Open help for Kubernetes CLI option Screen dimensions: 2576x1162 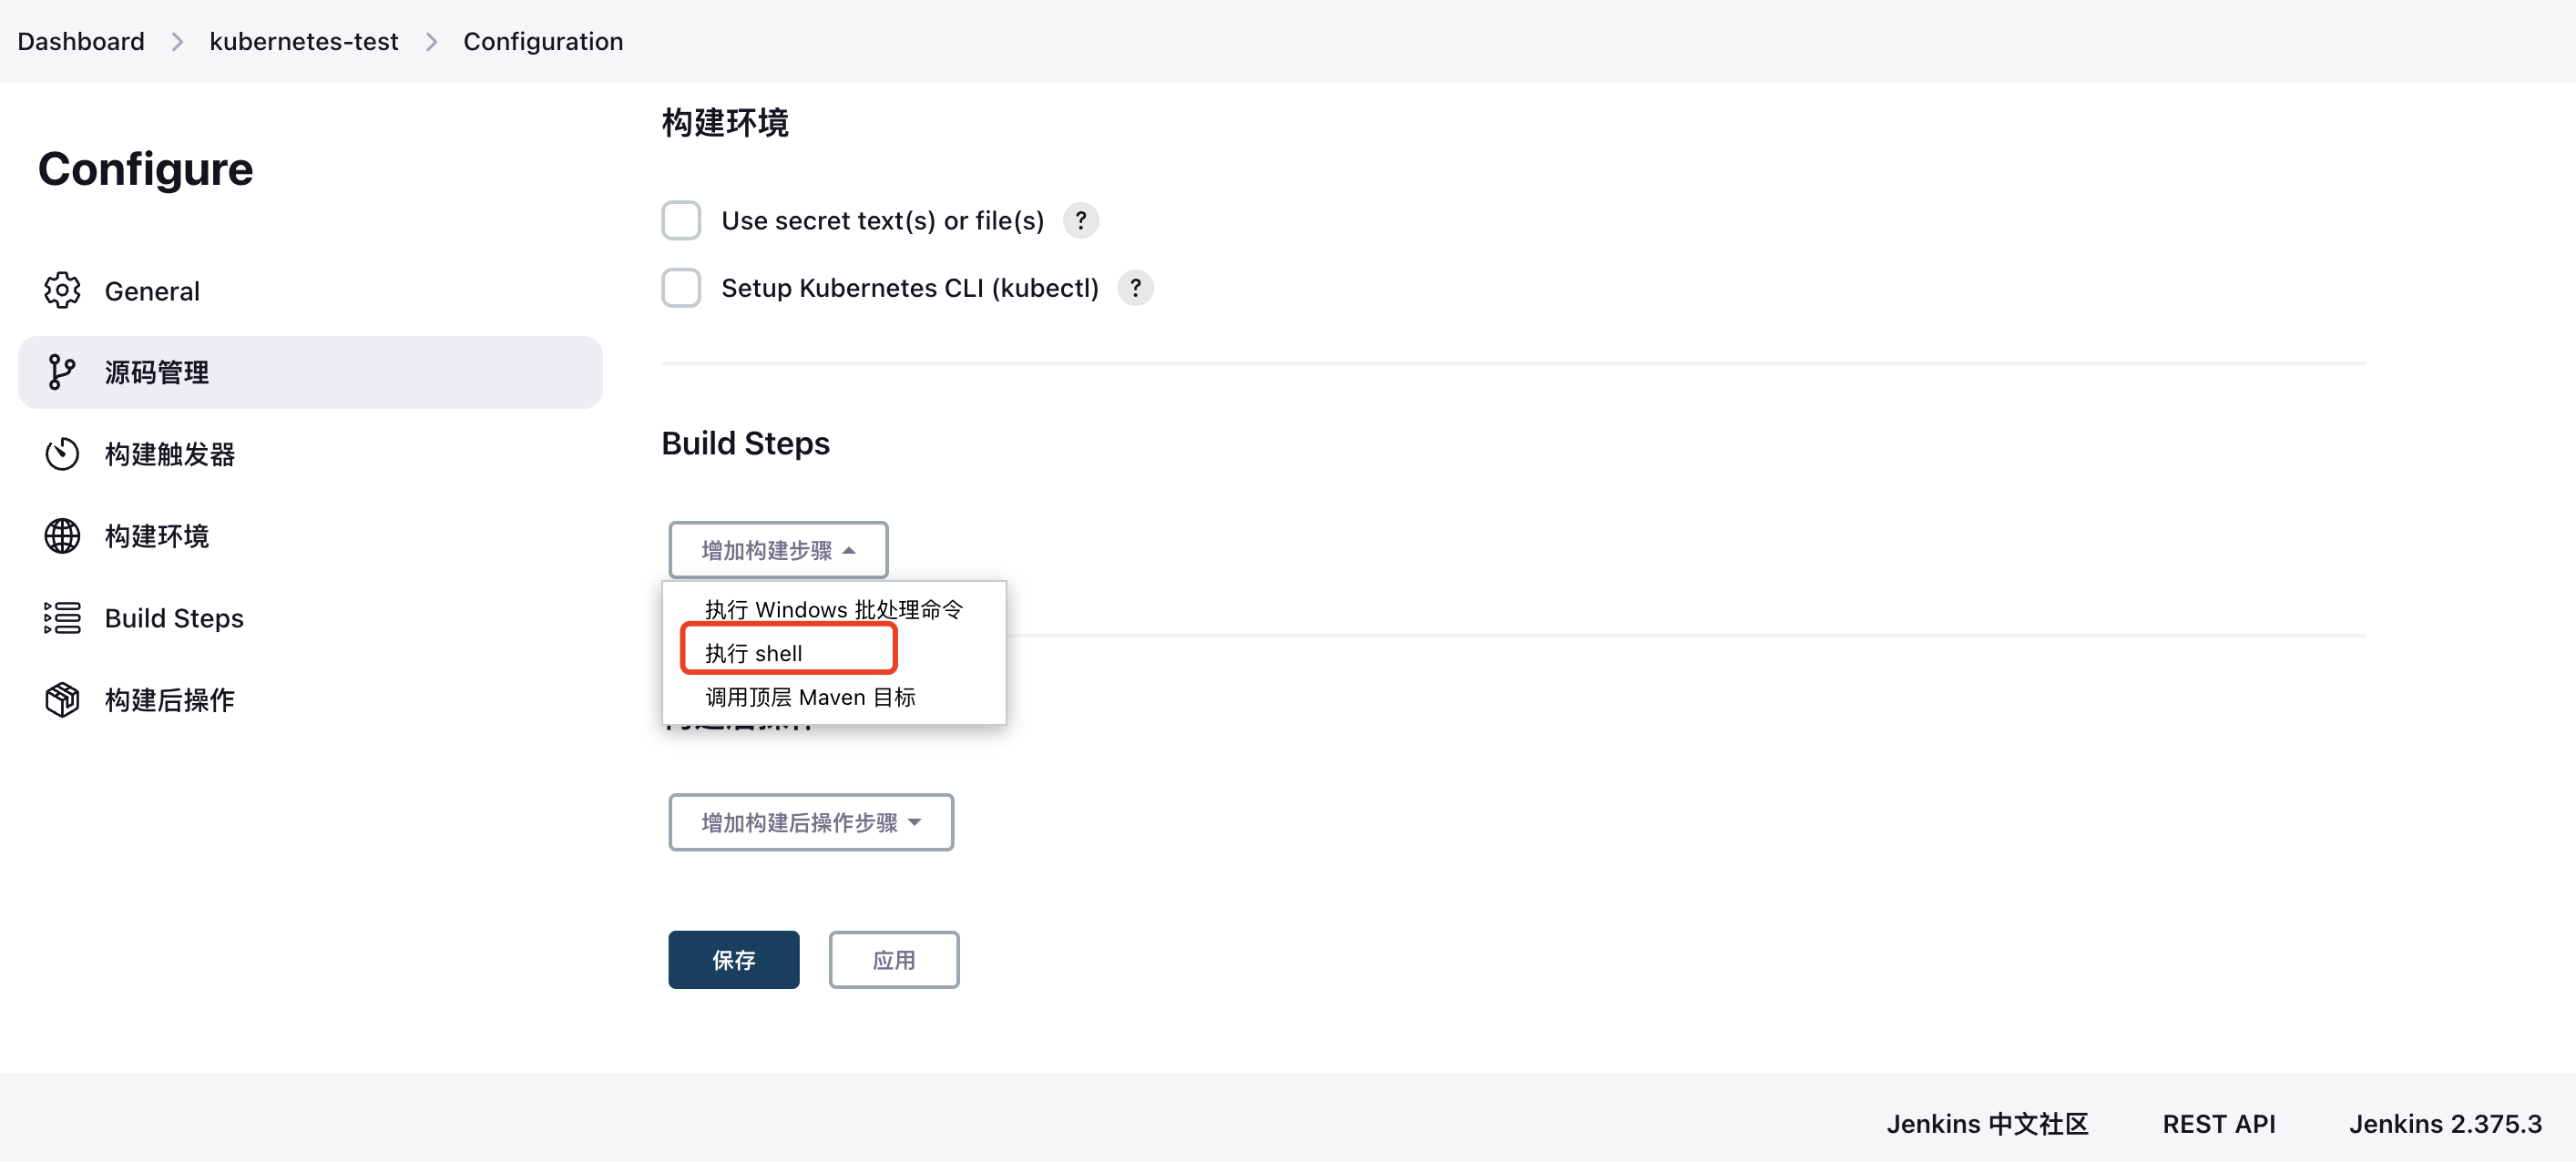point(1135,288)
